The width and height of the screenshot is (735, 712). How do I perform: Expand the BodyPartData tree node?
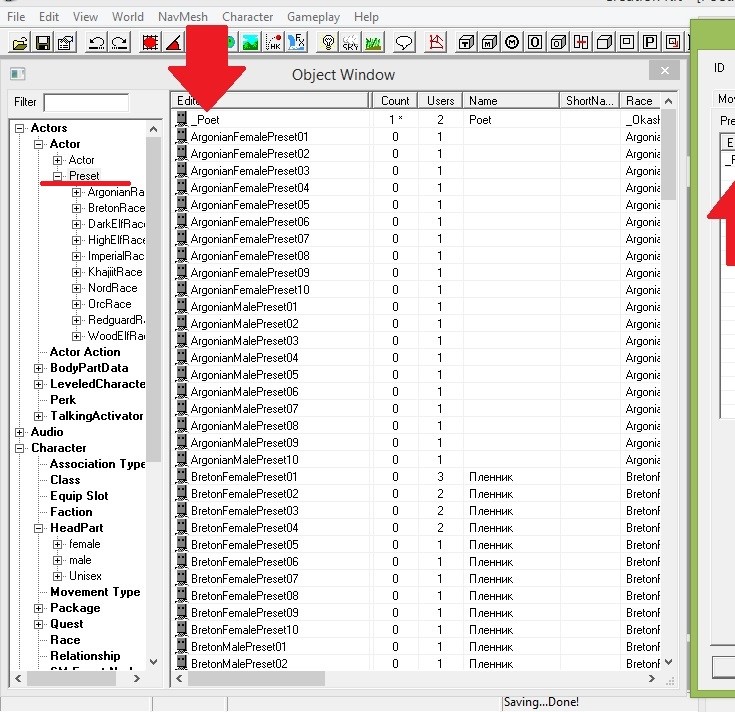(38, 368)
